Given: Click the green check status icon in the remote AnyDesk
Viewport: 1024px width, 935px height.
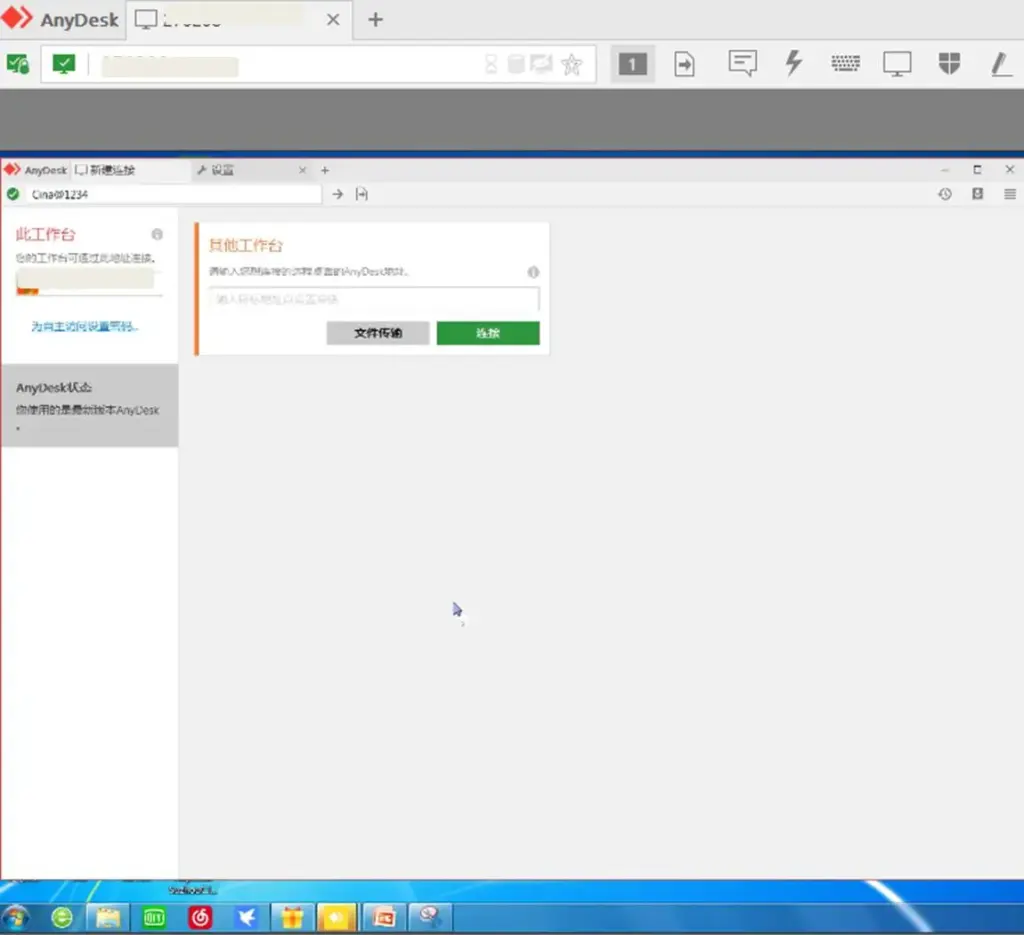Looking at the screenshot, I should click(12, 194).
